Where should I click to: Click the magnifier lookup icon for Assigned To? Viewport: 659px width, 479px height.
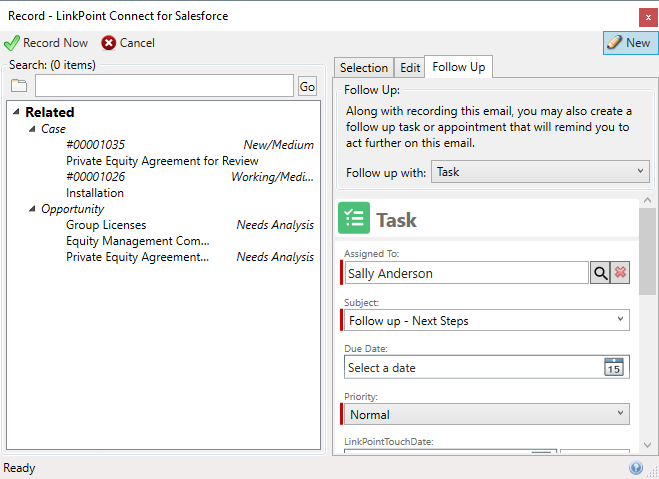pyautogui.click(x=600, y=273)
